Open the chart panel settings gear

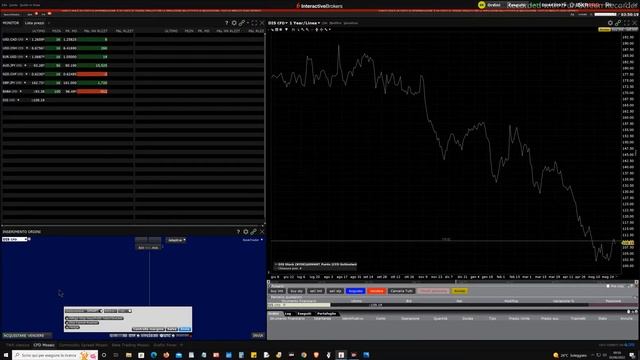(x=610, y=23)
